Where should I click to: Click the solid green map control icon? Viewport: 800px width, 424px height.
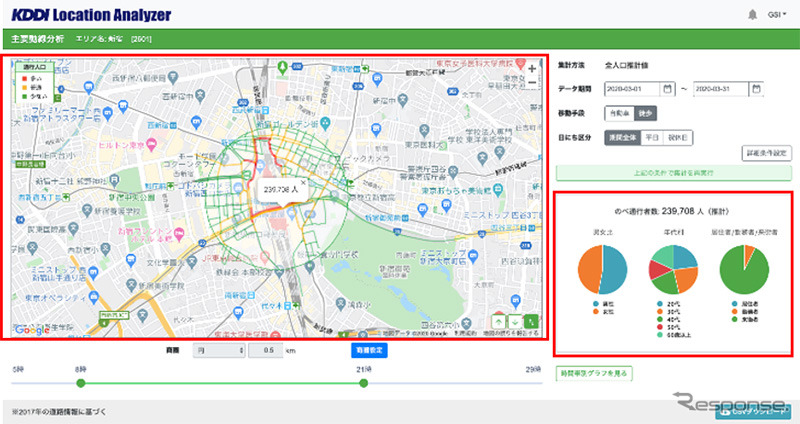[x=531, y=321]
